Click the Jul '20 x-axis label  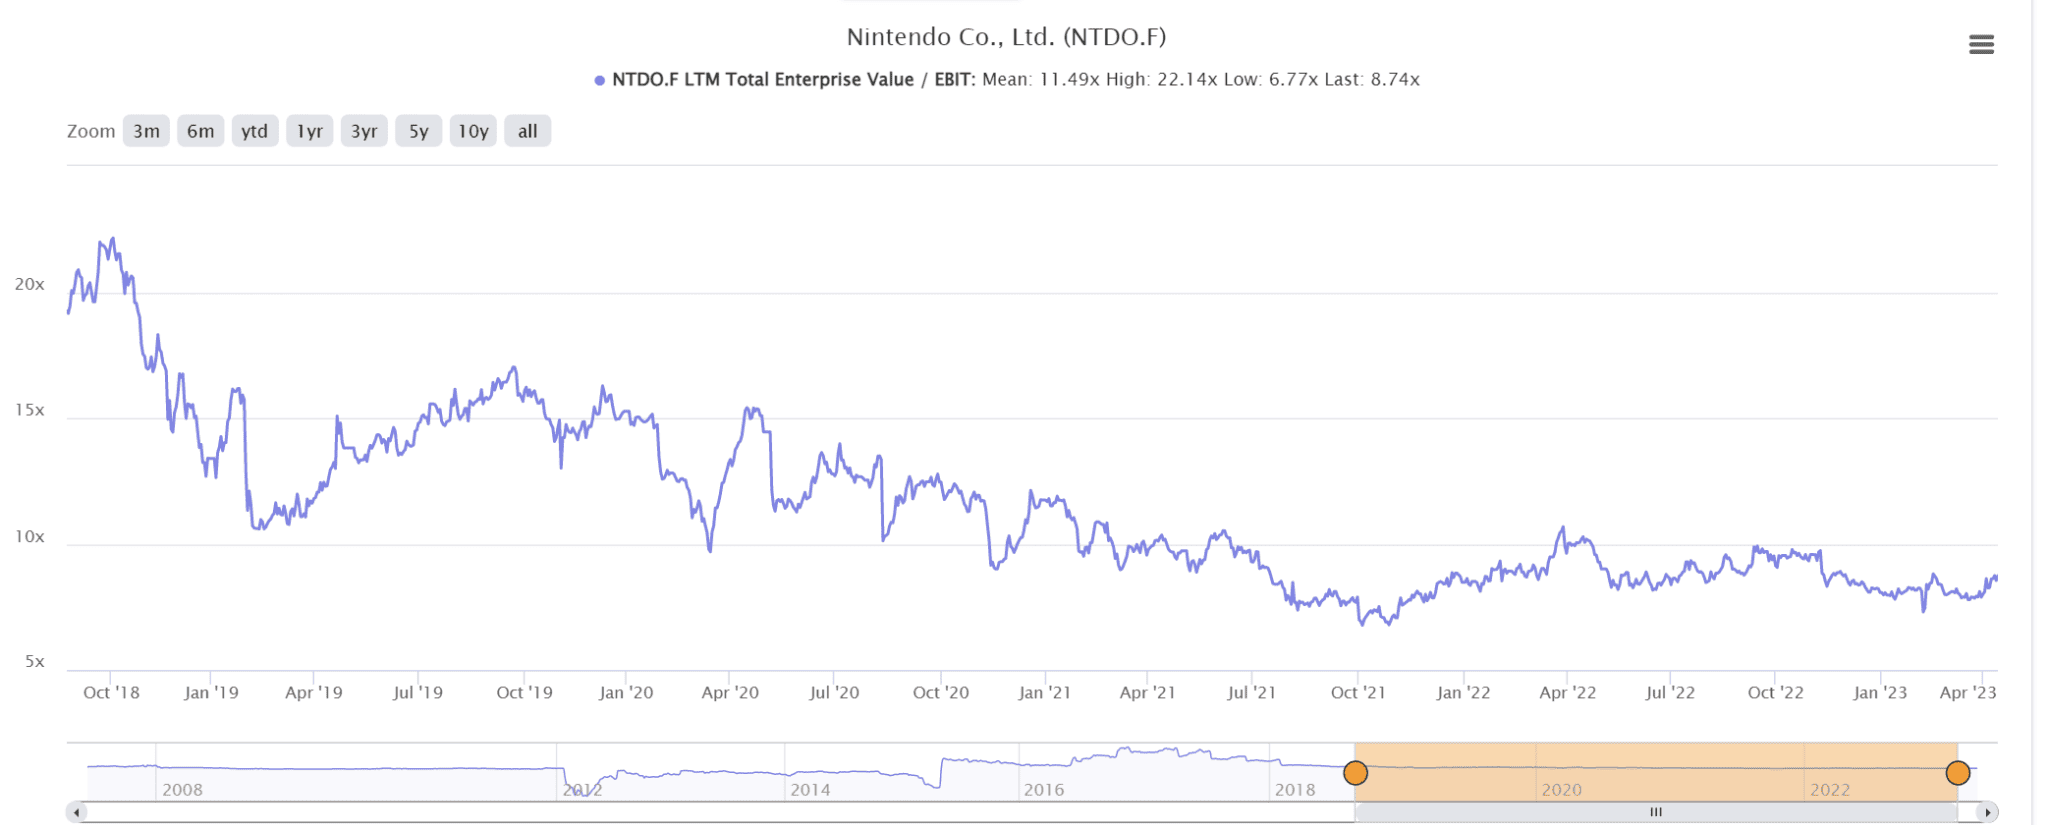click(834, 692)
